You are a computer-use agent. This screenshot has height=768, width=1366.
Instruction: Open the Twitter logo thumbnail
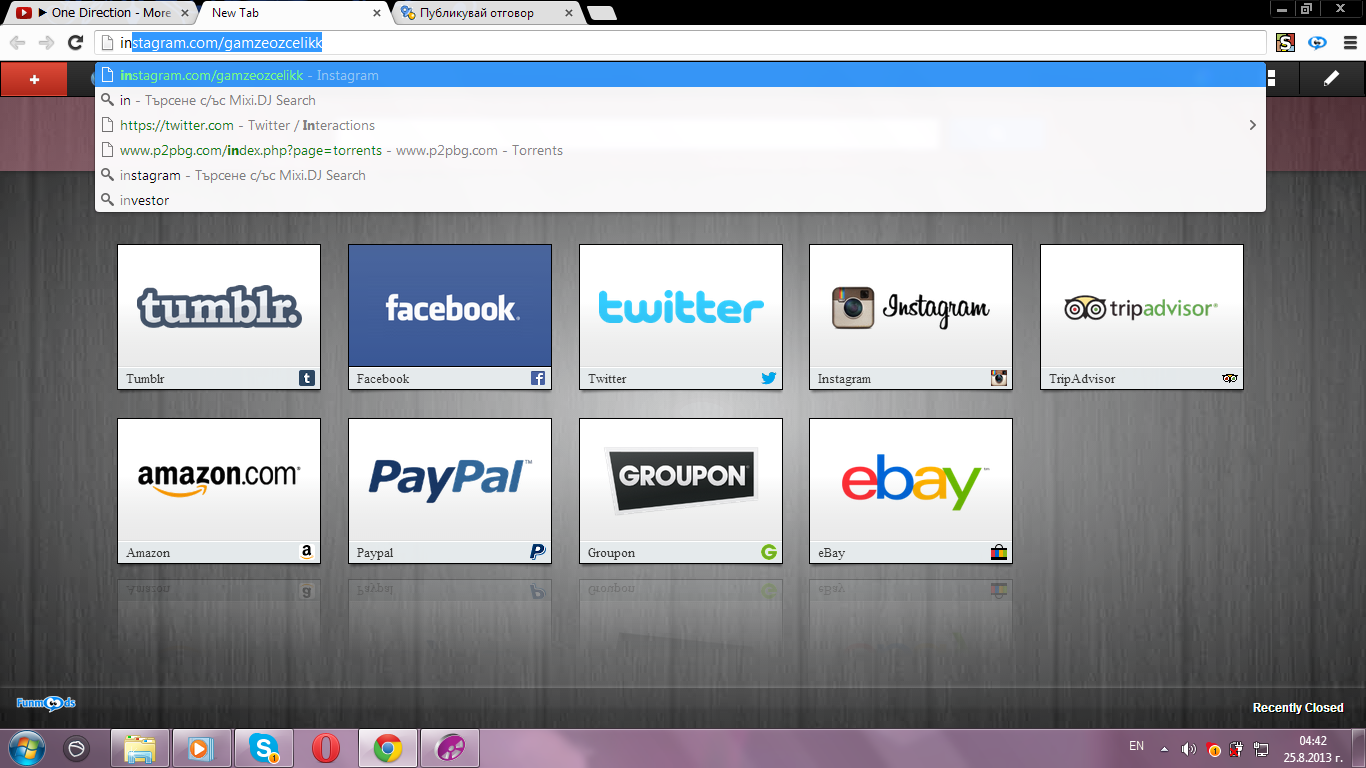681,306
